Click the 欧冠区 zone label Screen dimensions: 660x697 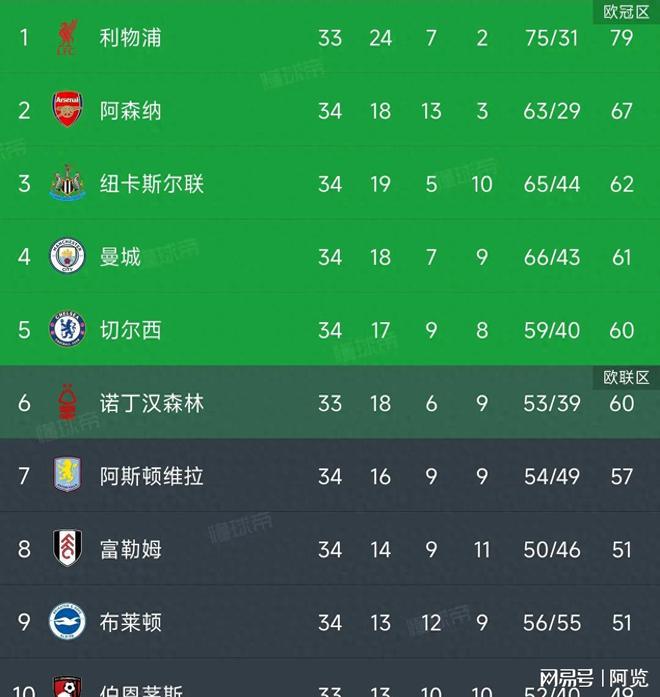click(x=626, y=12)
